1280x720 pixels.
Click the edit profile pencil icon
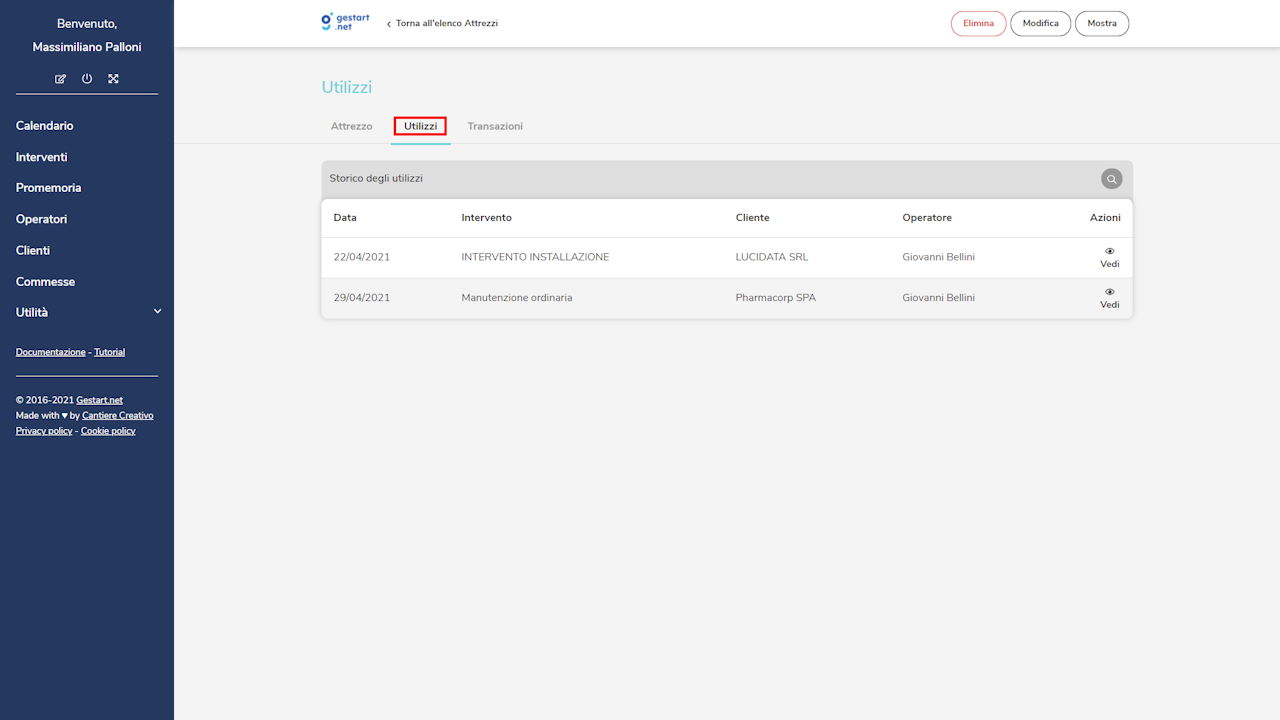tap(61, 79)
